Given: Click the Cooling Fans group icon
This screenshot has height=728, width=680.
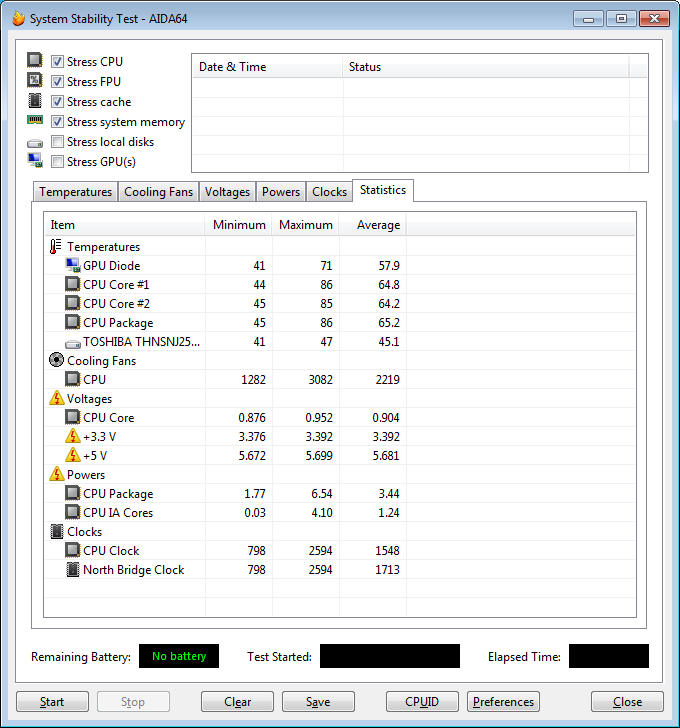Looking at the screenshot, I should 56,361.
